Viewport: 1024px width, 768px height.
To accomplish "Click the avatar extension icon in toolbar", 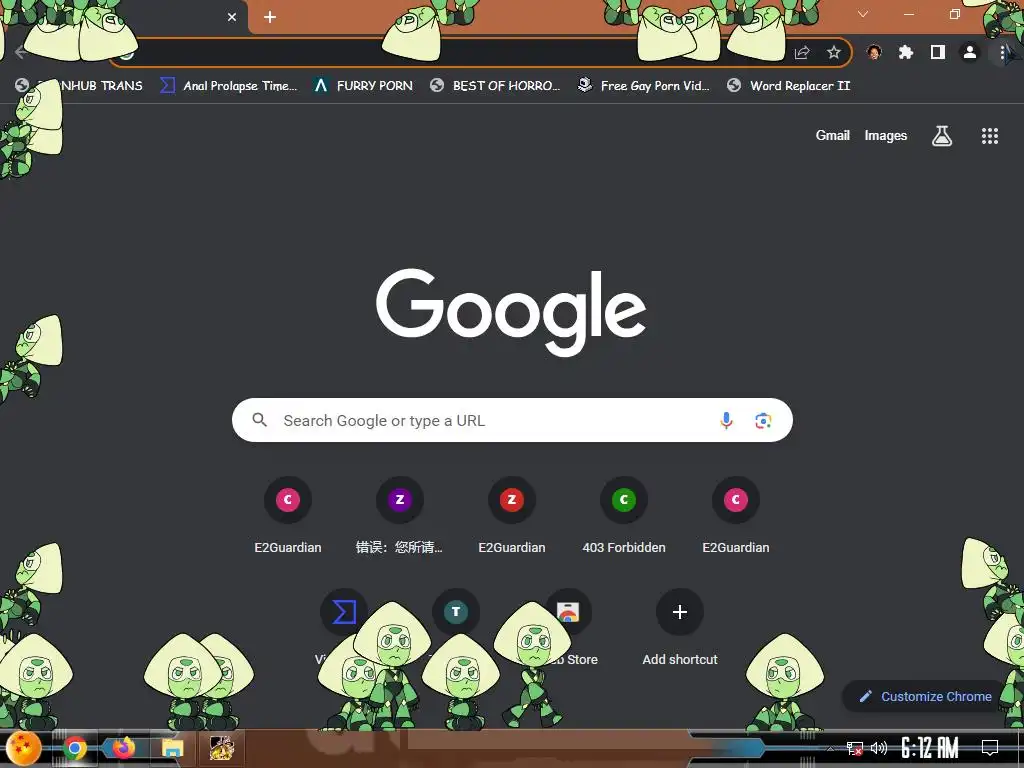I will pyautogui.click(x=874, y=52).
